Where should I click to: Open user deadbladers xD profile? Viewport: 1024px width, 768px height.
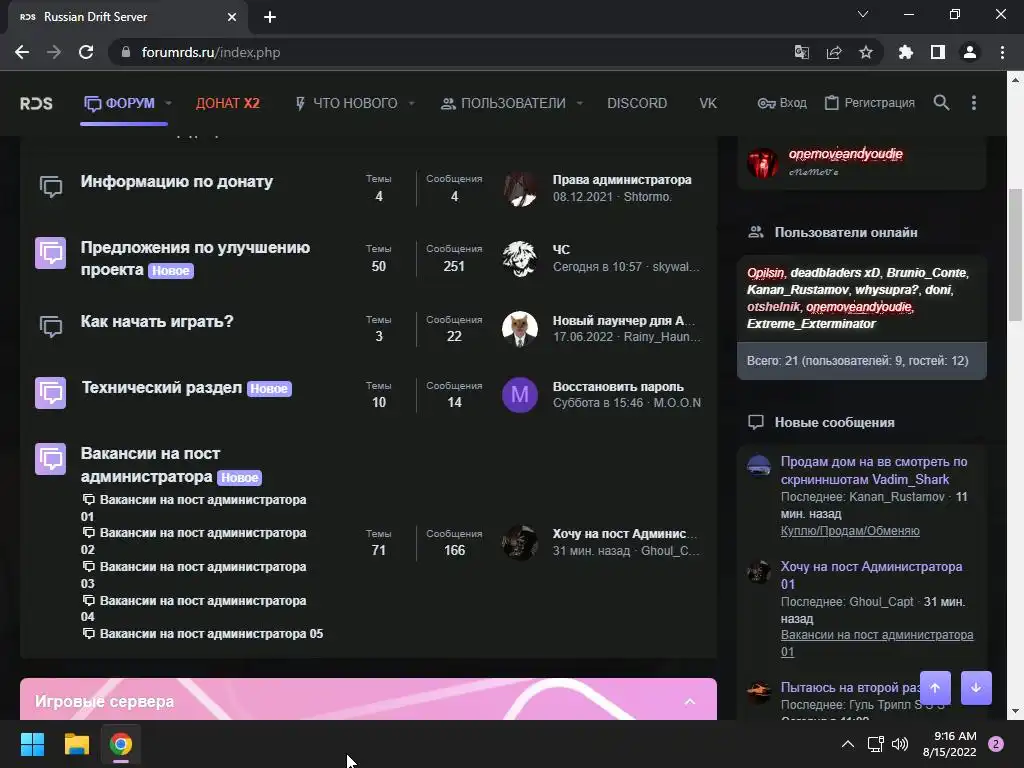tap(835, 273)
